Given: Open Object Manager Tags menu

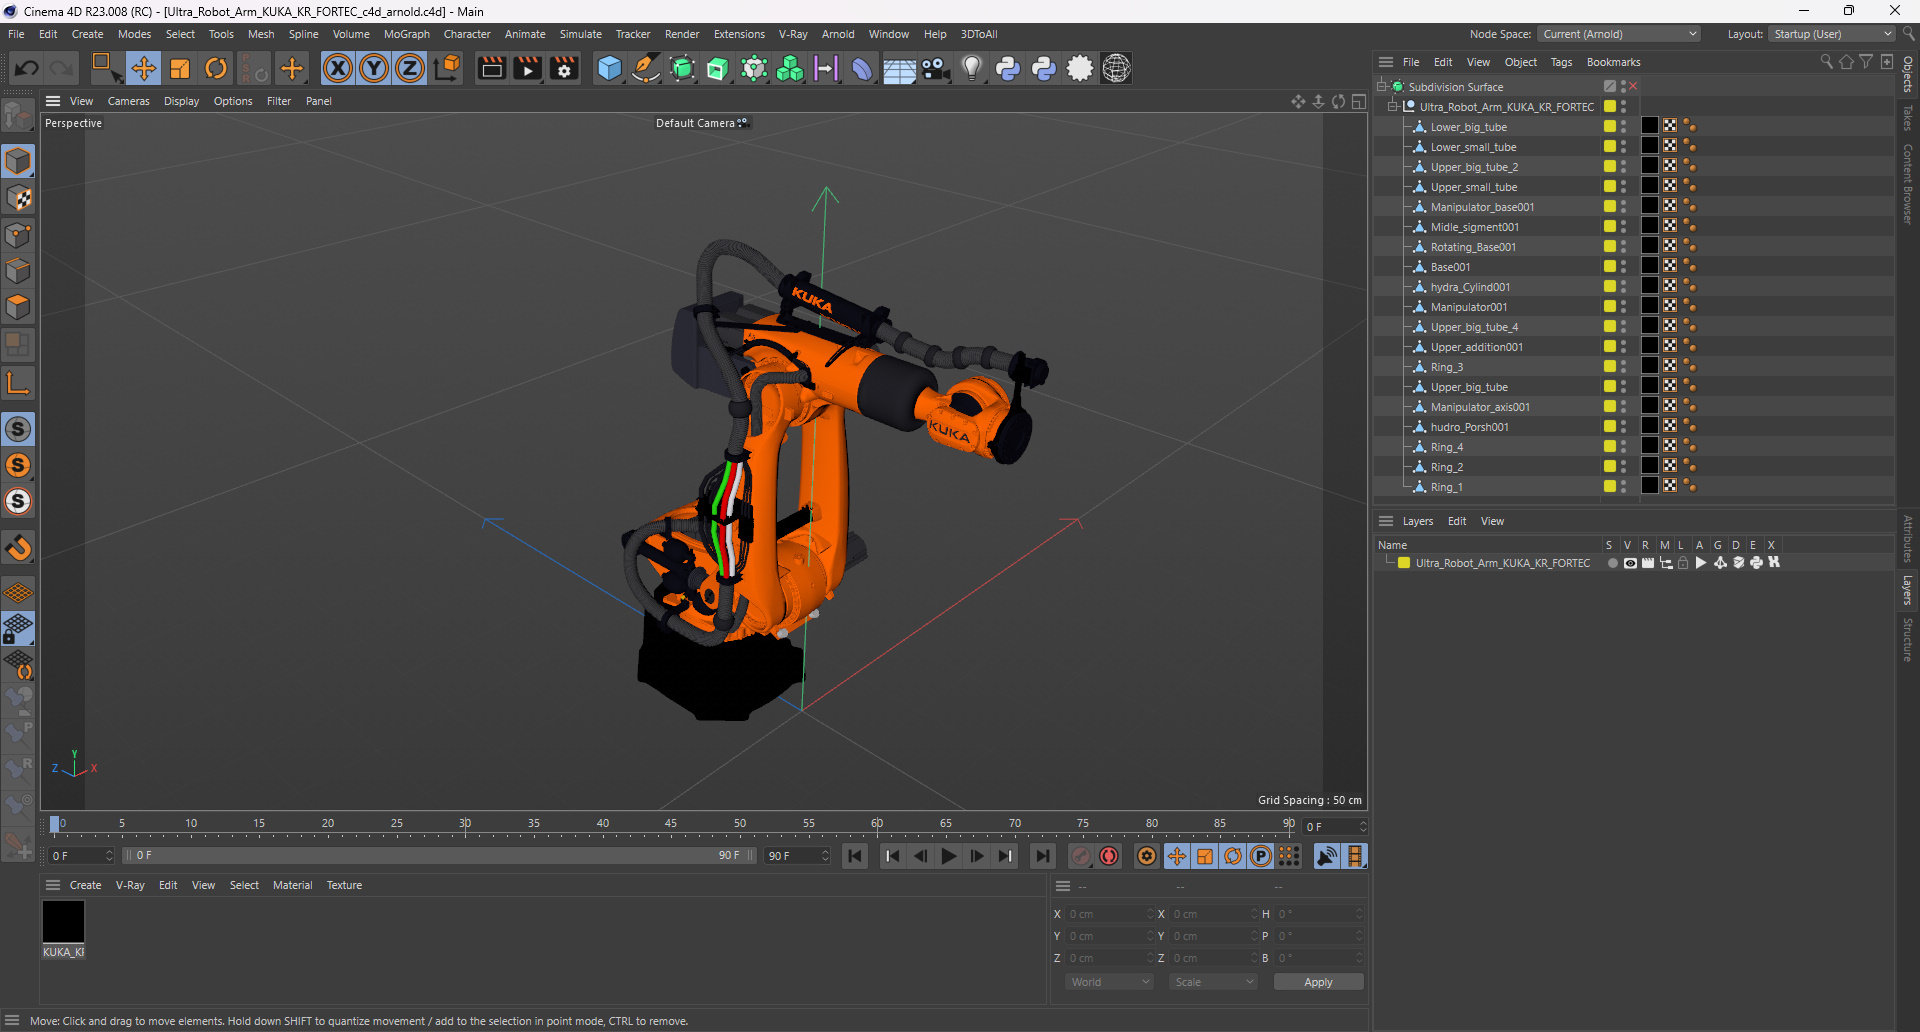Looking at the screenshot, I should pyautogui.click(x=1561, y=62).
